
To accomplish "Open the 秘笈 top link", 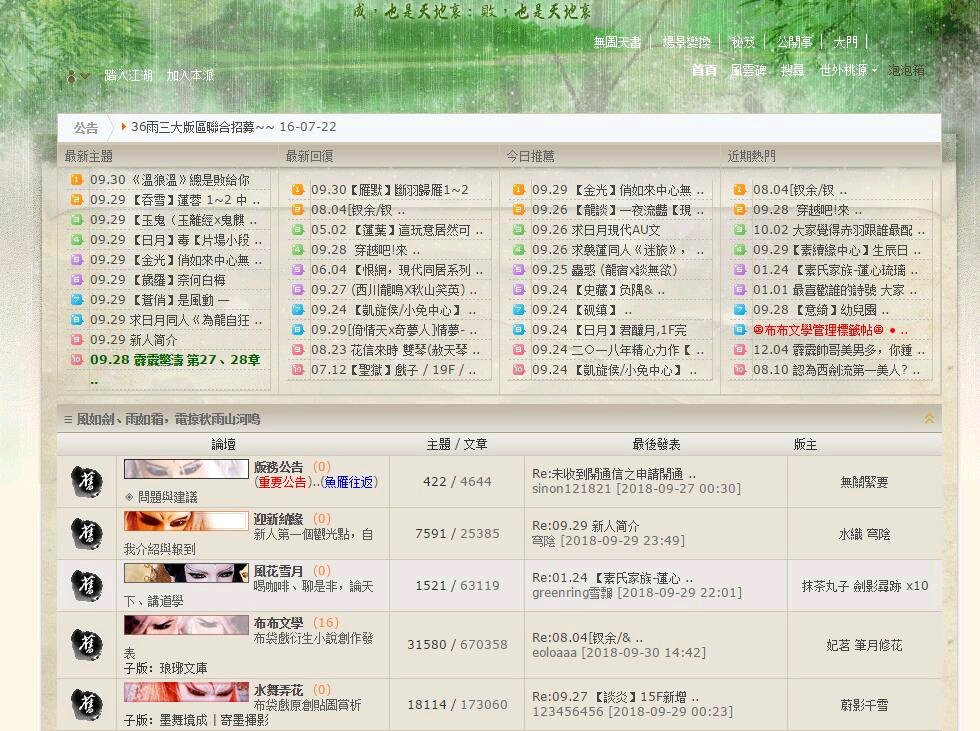I will click(743, 42).
